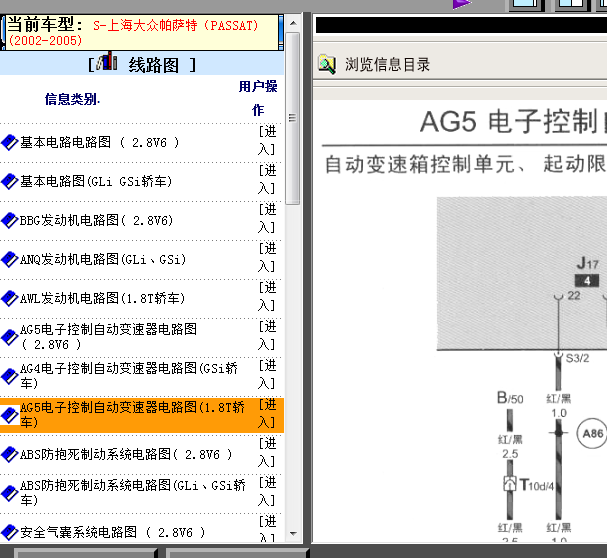This screenshot has height=558, width=607.
Task: Click scroll up arrow of left panel
Action: pos(293,23)
